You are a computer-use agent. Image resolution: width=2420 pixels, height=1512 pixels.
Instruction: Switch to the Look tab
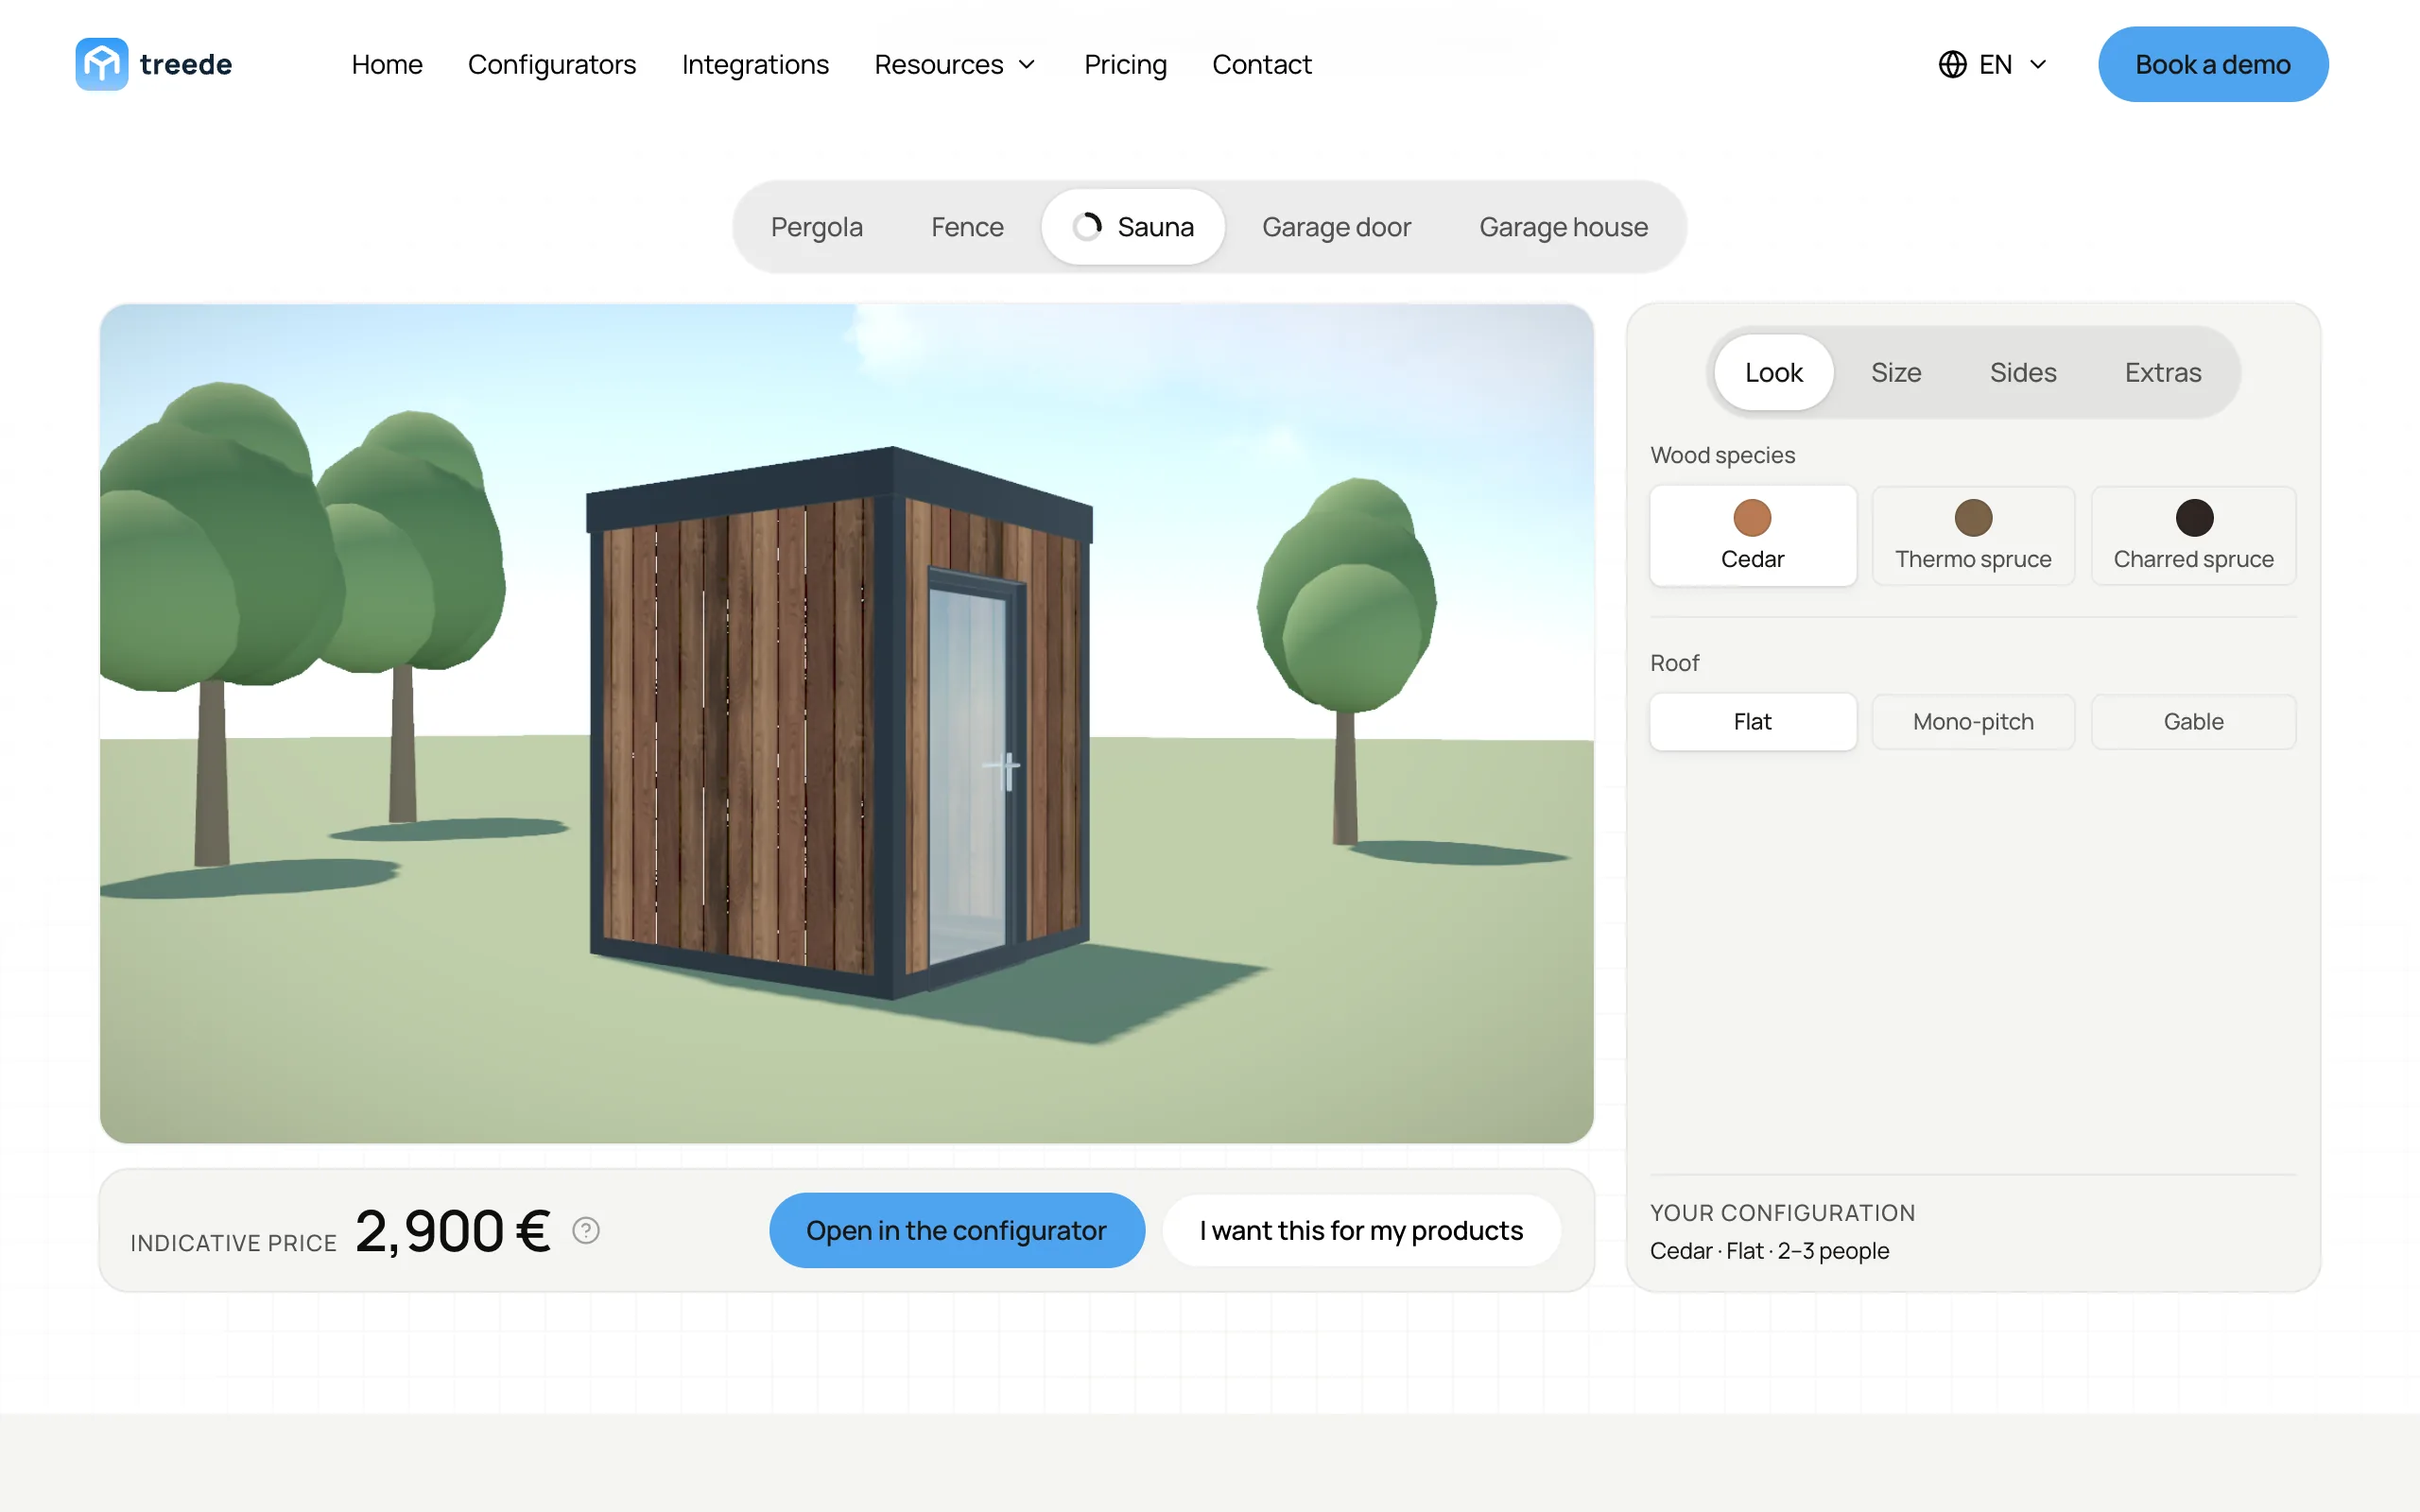1774,372
